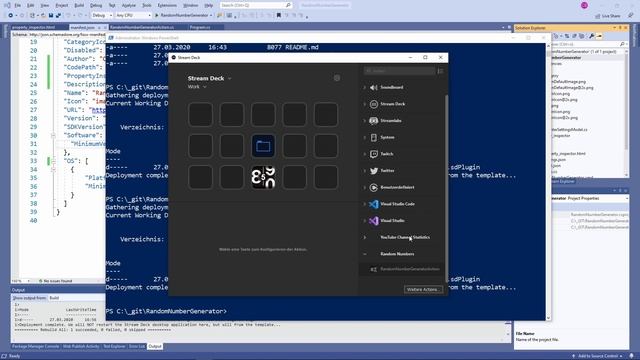Viewport: 640px width, 360px height.
Task: Click the Weitere Actions button
Action: pyautogui.click(x=423, y=289)
